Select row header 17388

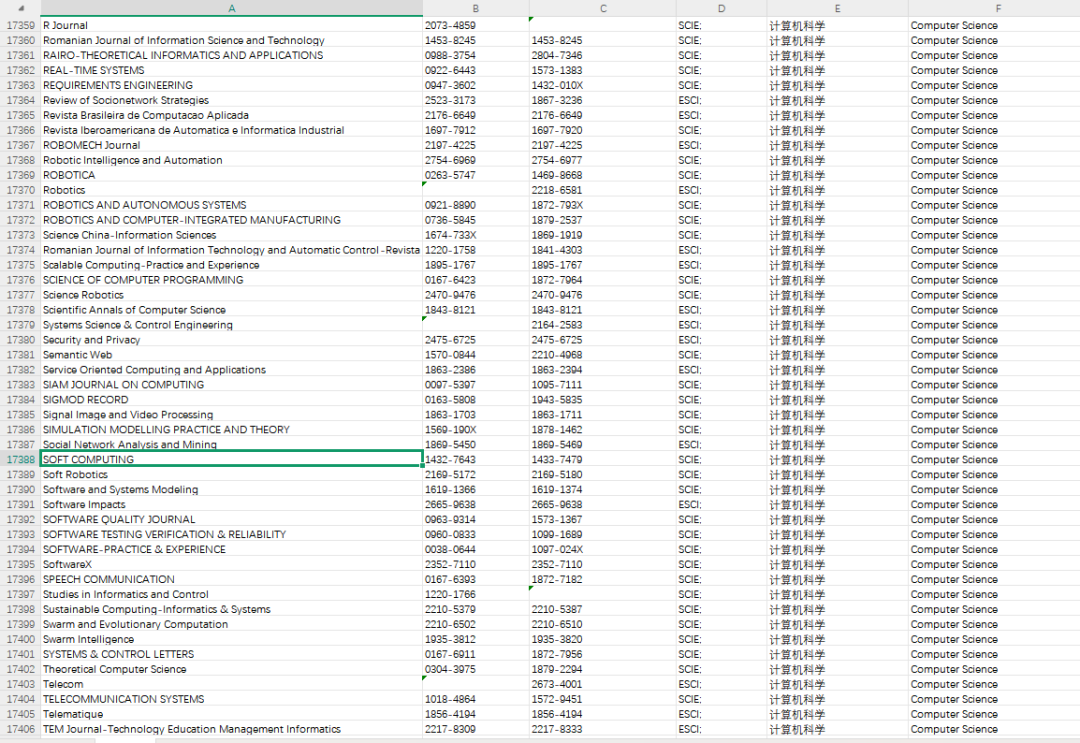[x=20, y=459]
